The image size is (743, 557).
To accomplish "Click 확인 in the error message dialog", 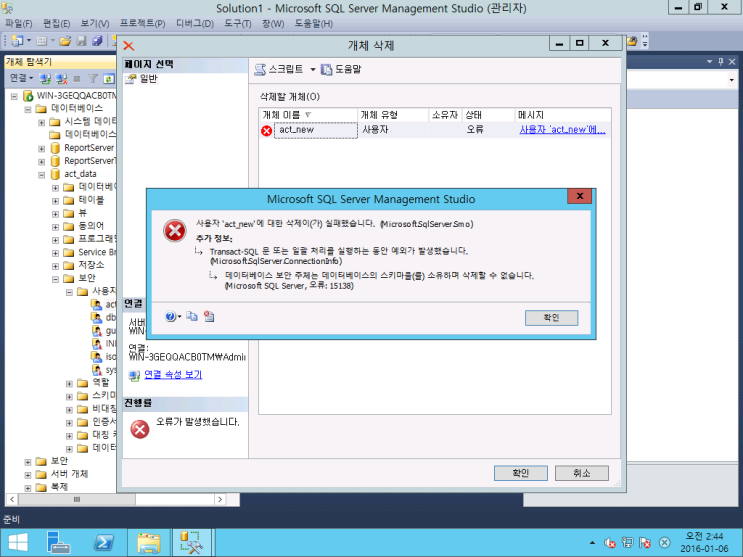I will [x=552, y=318].
